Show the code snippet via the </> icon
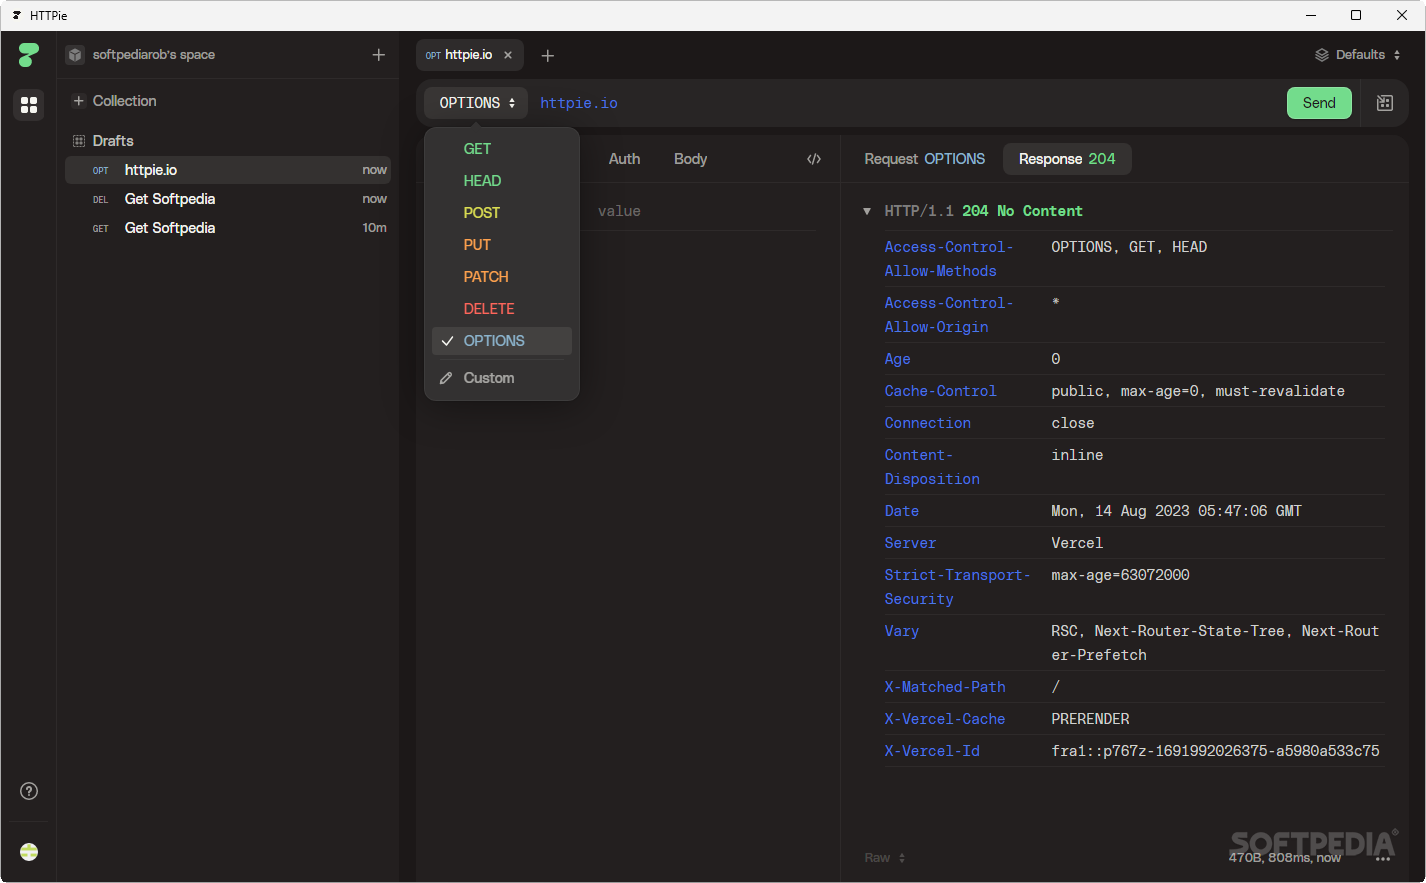Screen dimensions: 1426x883 click(x=814, y=159)
